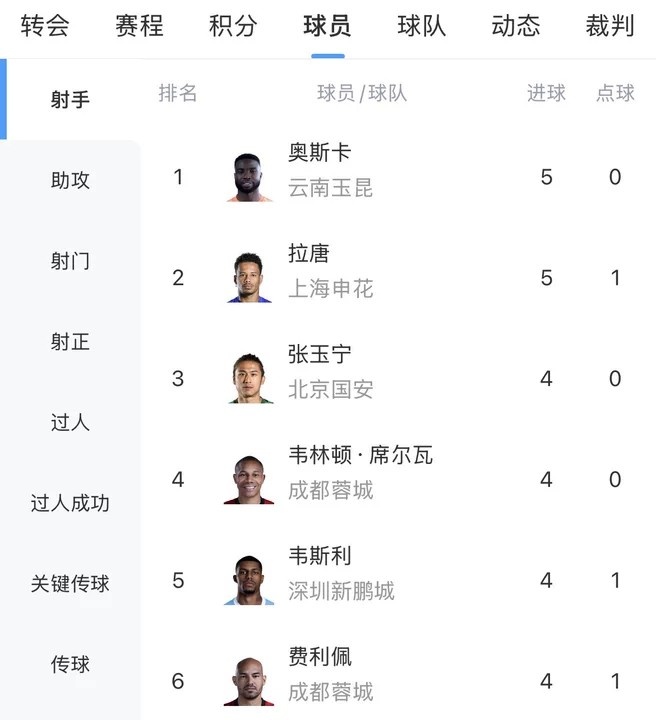Click 奥斯卡's player avatar
This screenshot has width=656, height=720.
[x=249, y=177]
